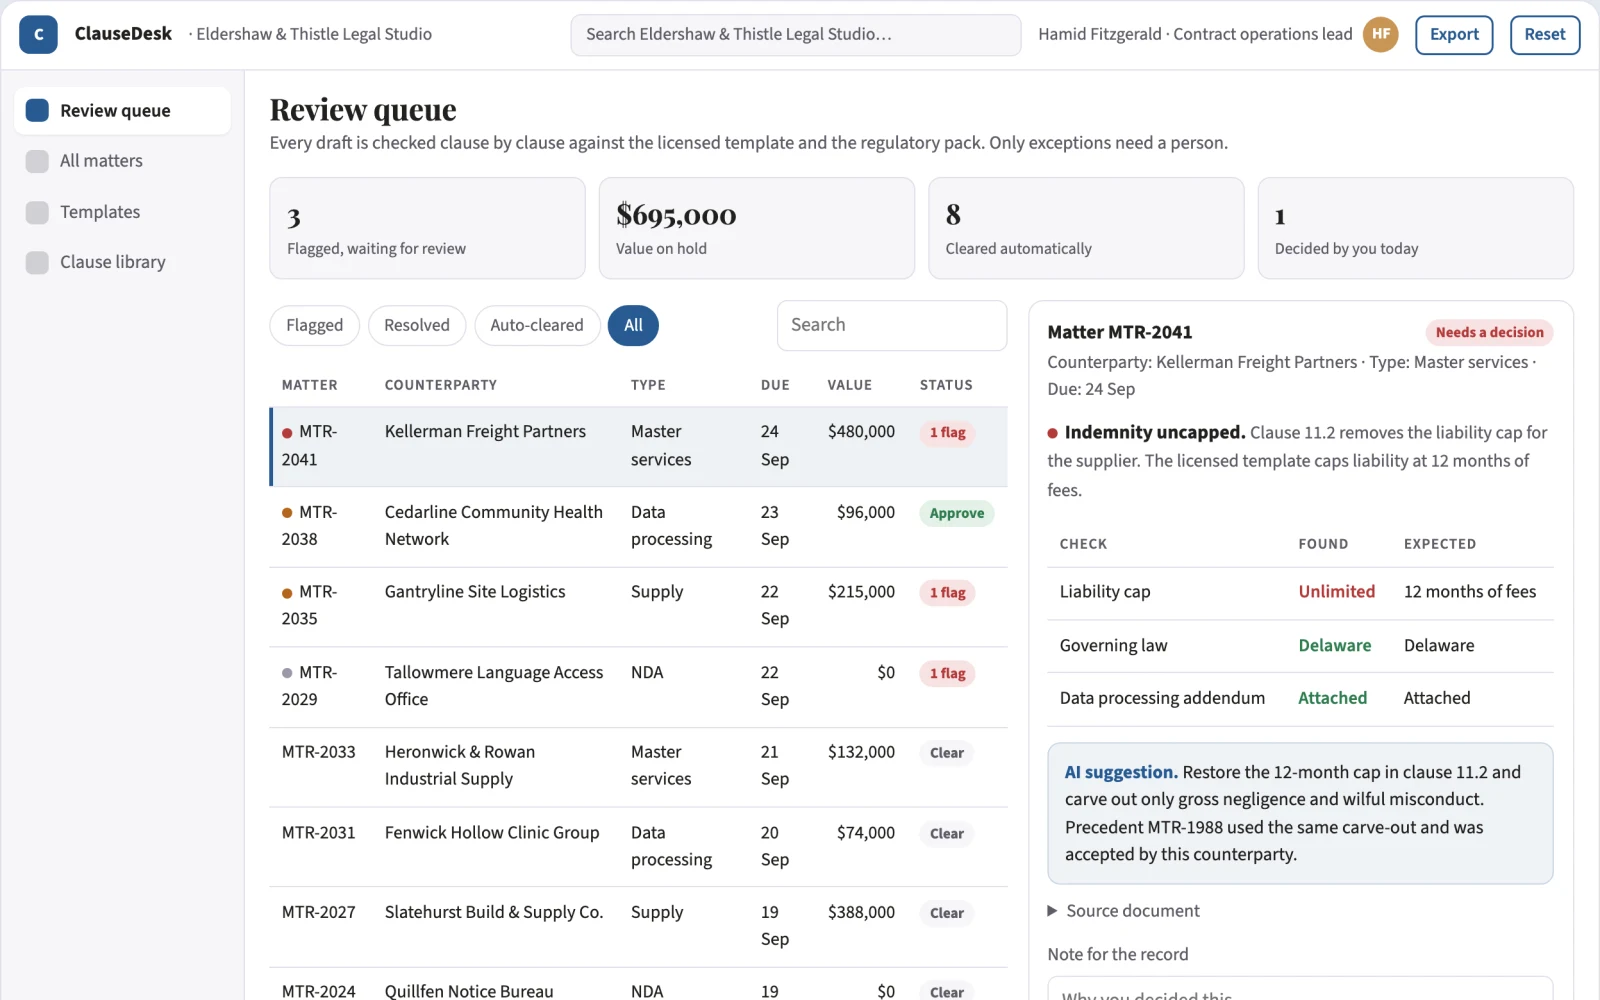Screen dimensions: 1600x1000
Task: Open the Fenwick Hollow Clinic Group row
Action: pyautogui.click(x=638, y=846)
